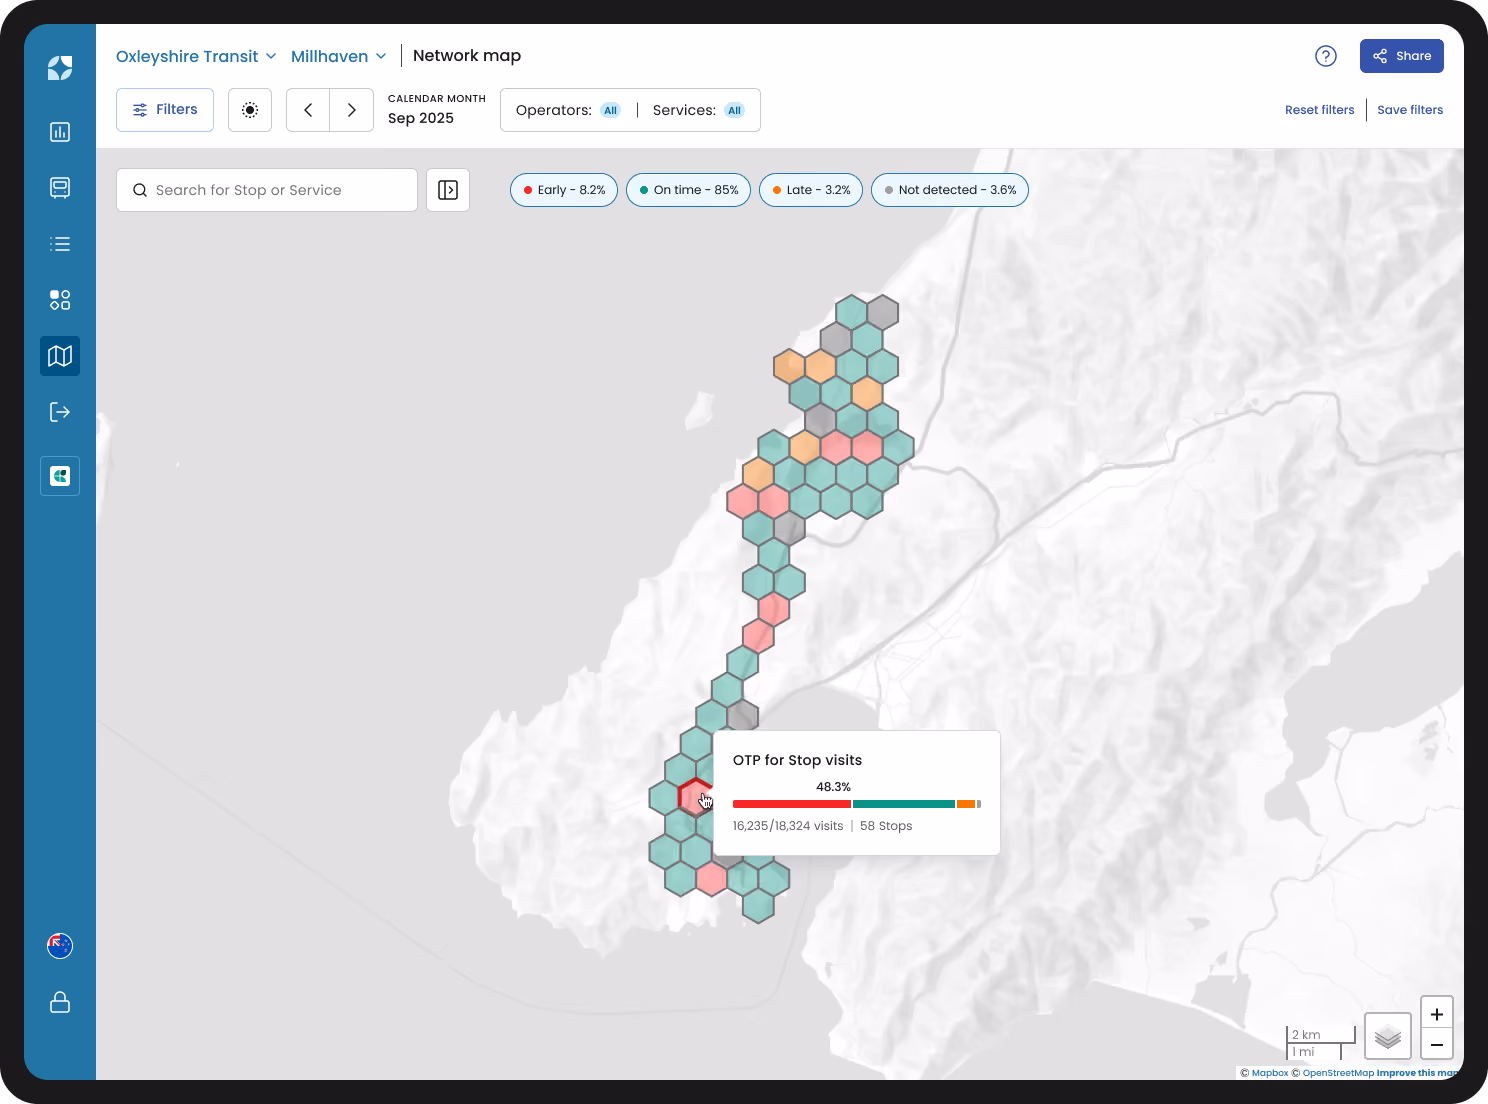
Task: Click the 58 Stops text in tooltip
Action: (x=886, y=826)
